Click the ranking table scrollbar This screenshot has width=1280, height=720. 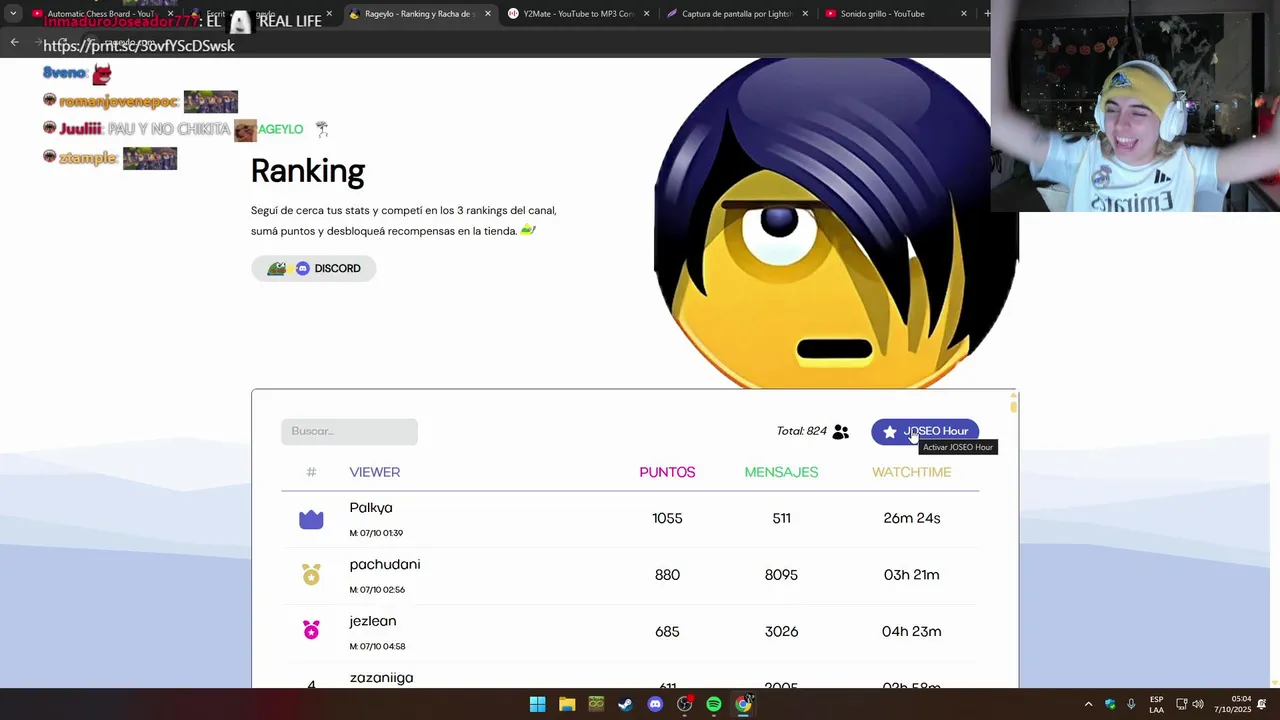tap(1013, 405)
